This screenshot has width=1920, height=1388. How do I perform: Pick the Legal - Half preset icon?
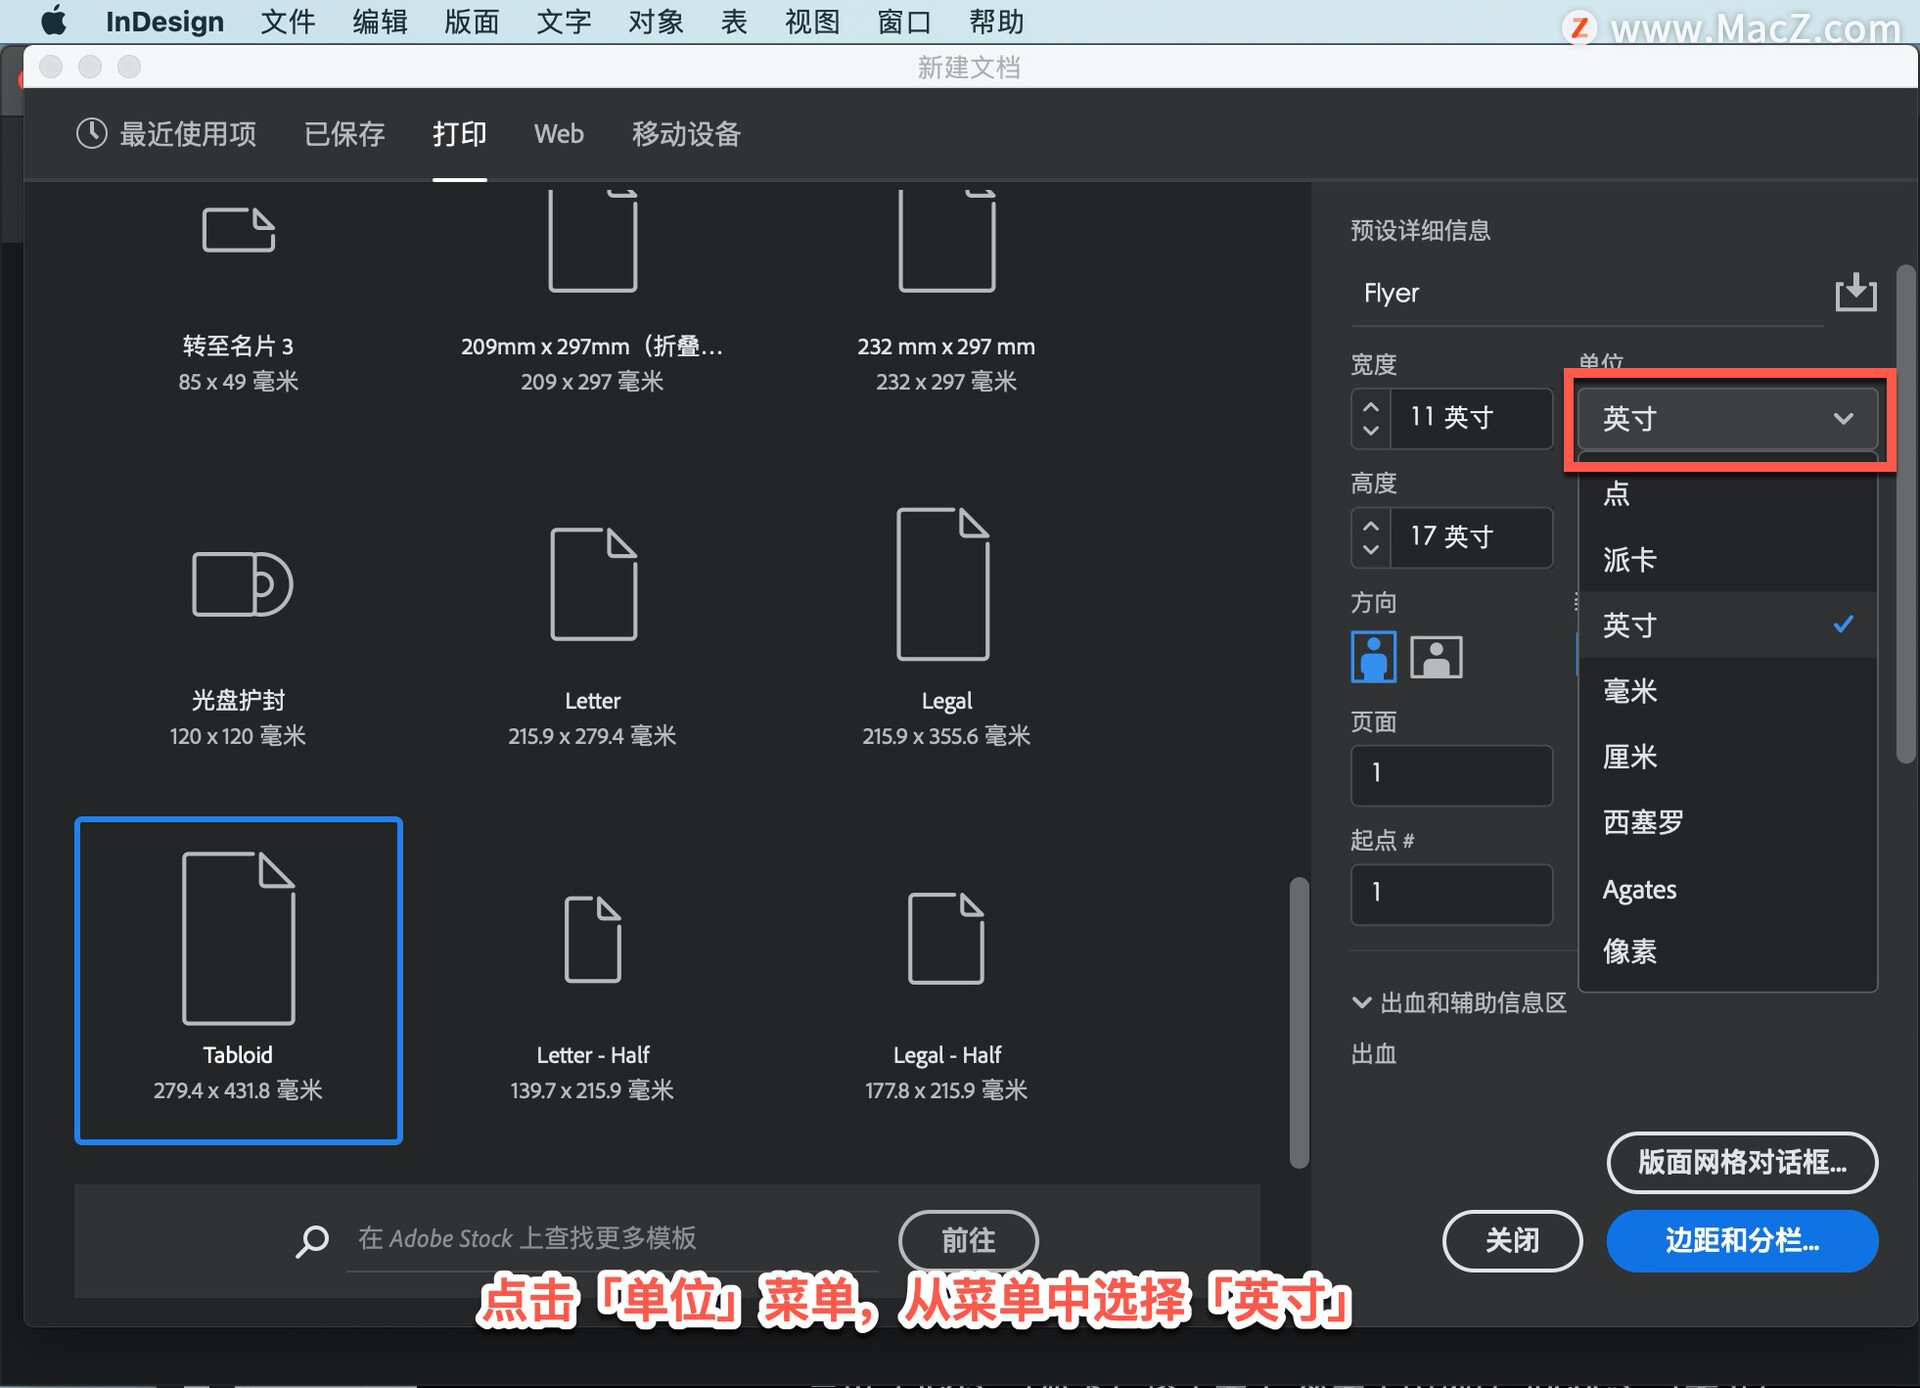946,939
